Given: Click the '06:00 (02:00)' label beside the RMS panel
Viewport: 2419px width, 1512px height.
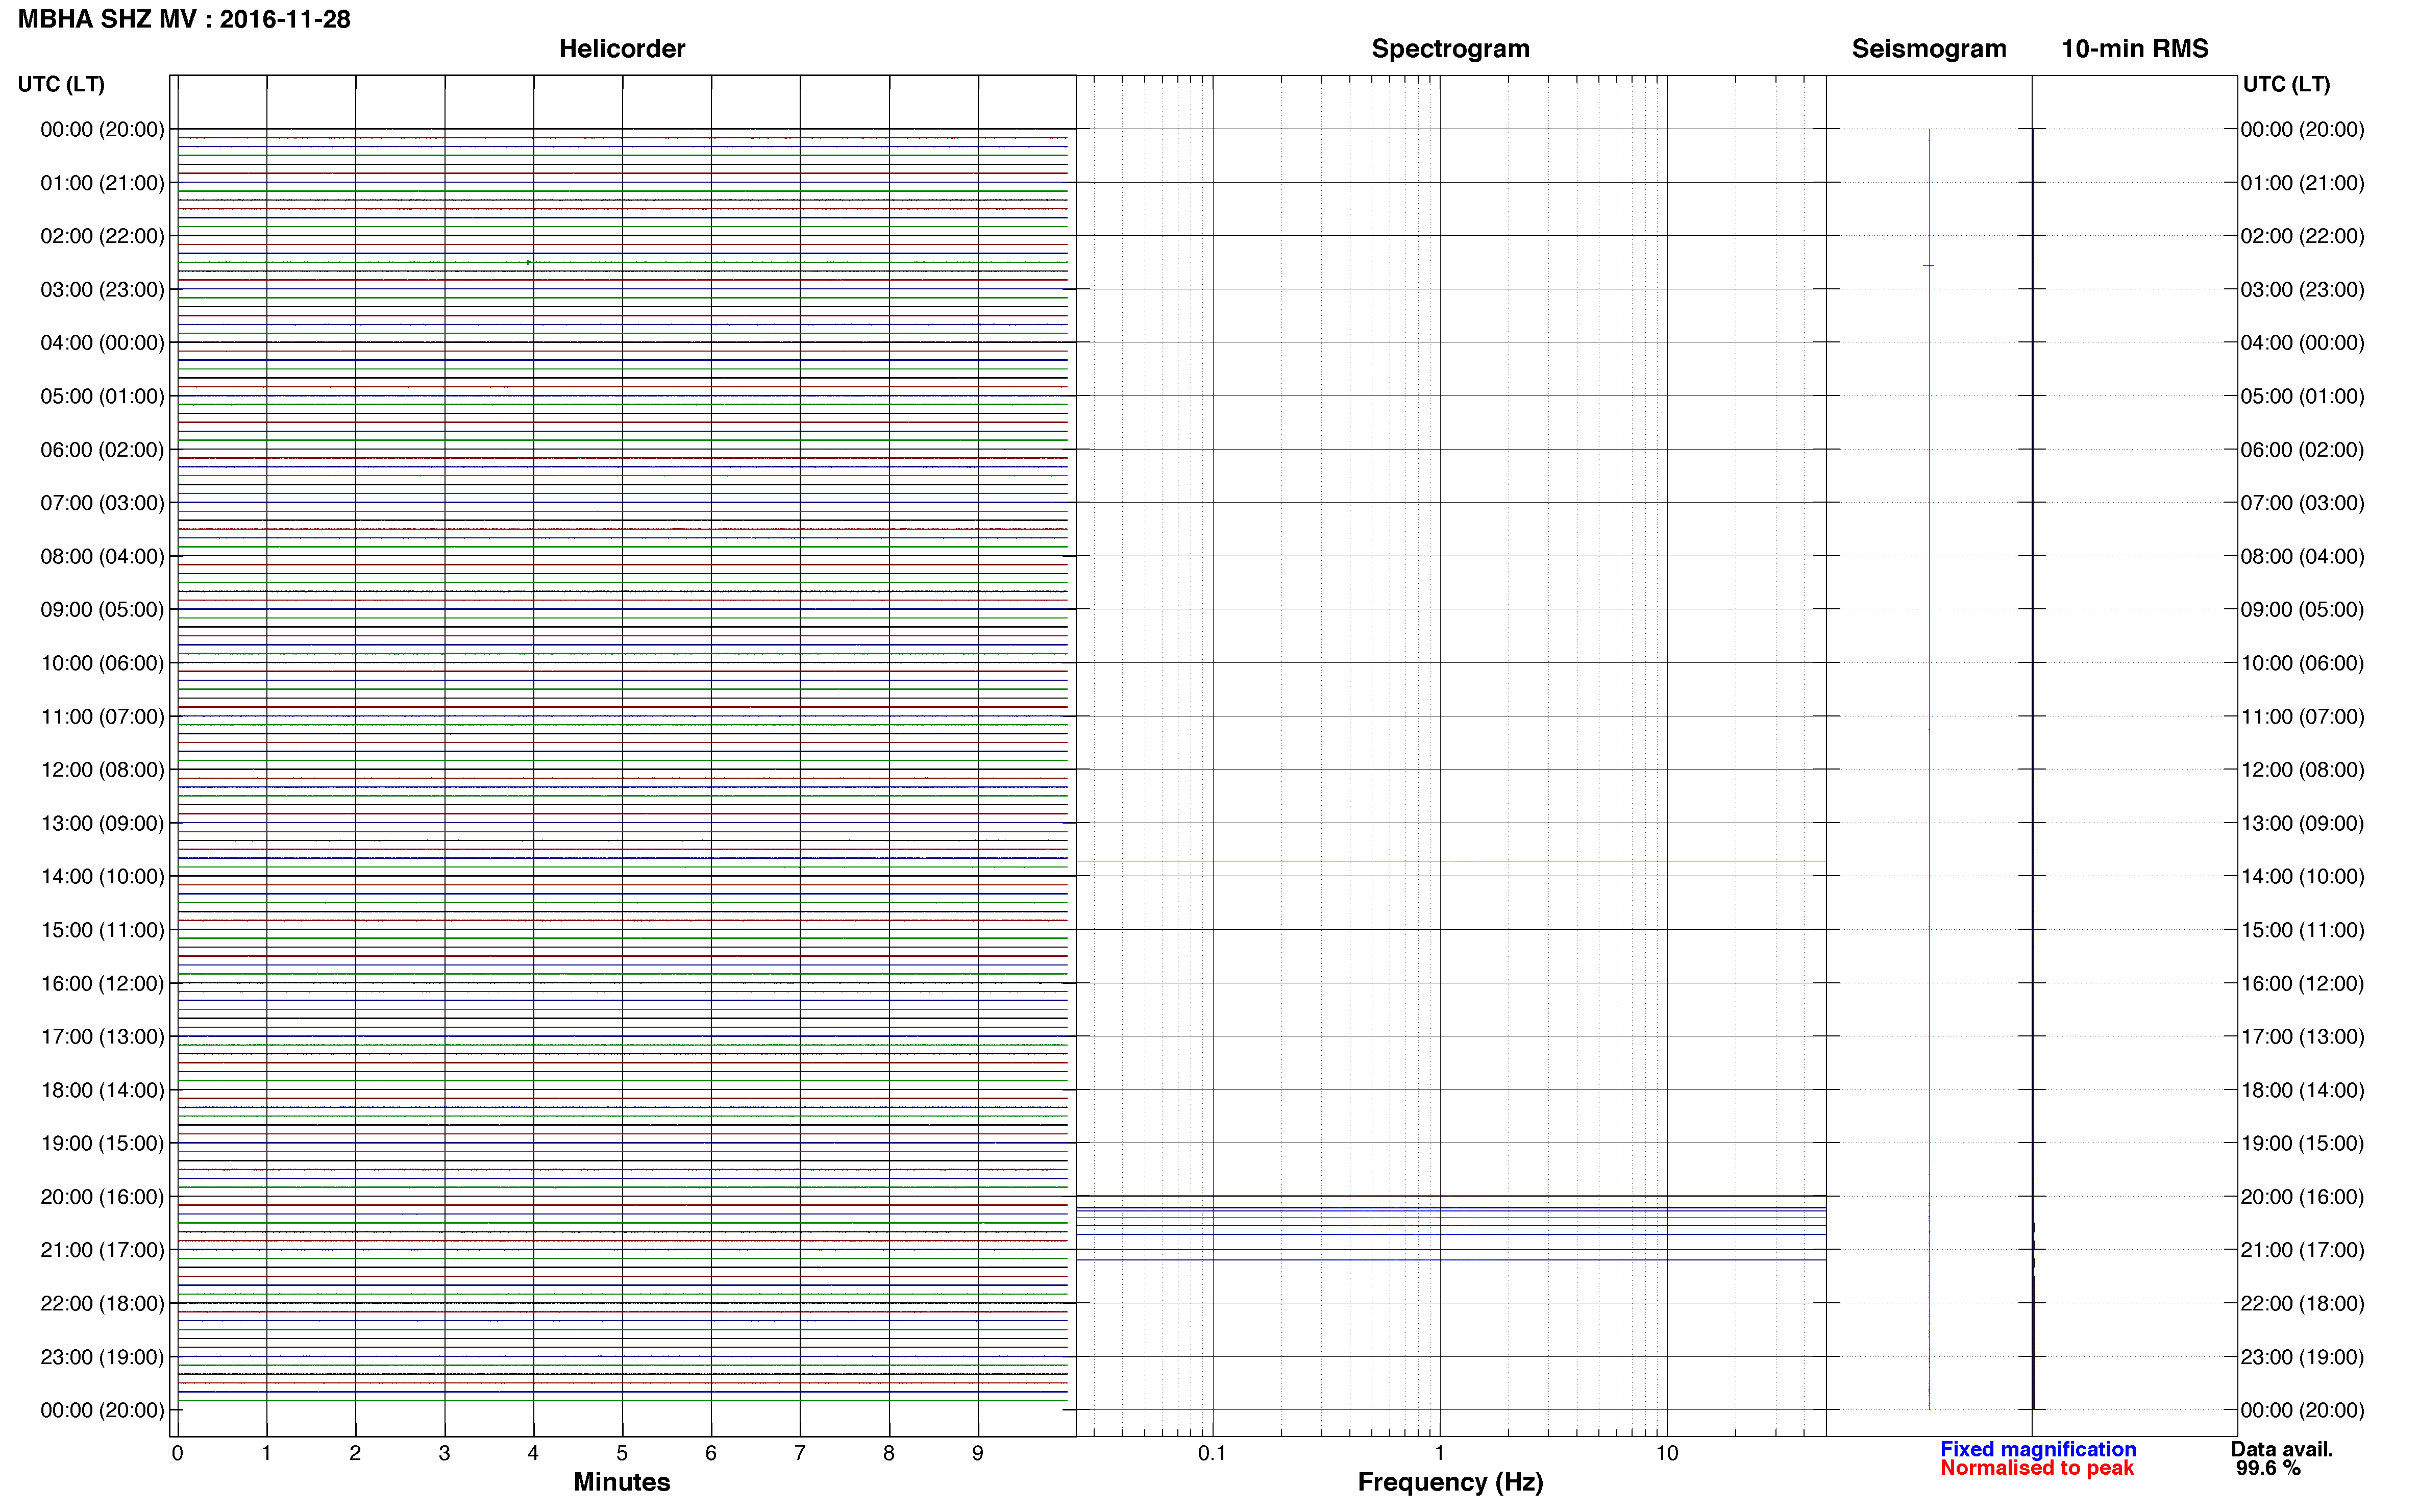Looking at the screenshot, I should click(x=2302, y=450).
